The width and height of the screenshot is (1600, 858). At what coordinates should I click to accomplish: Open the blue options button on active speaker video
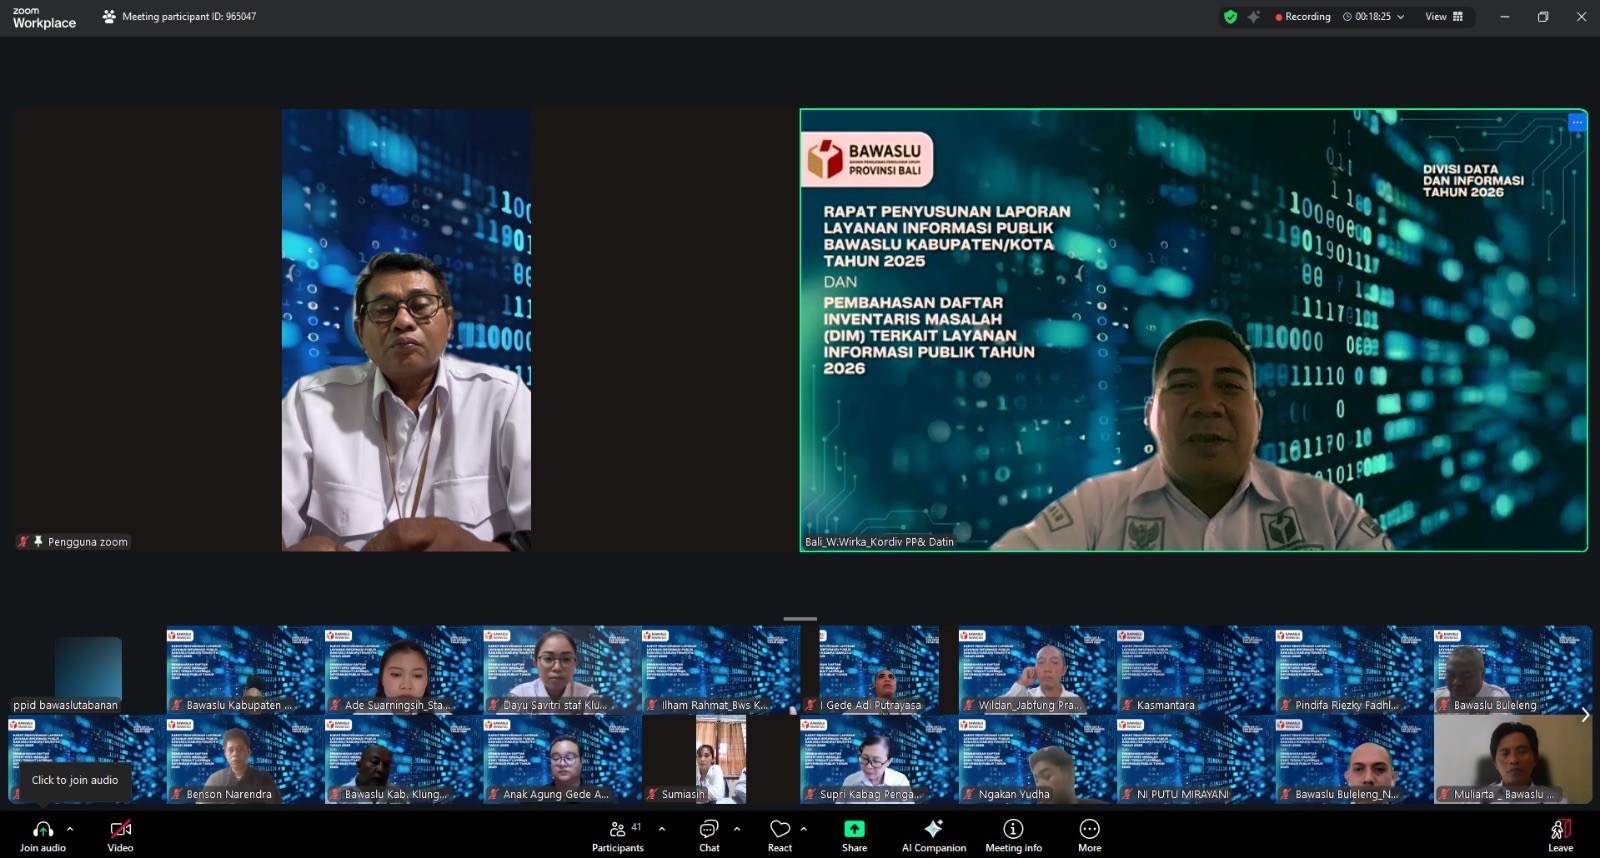point(1577,122)
